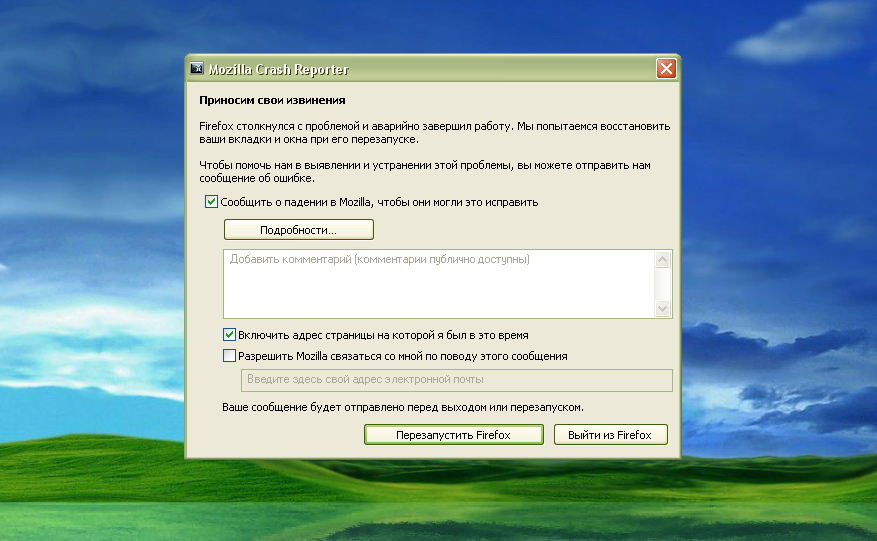Click the heading 'Приносим свои извинения'

pyautogui.click(x=272, y=100)
